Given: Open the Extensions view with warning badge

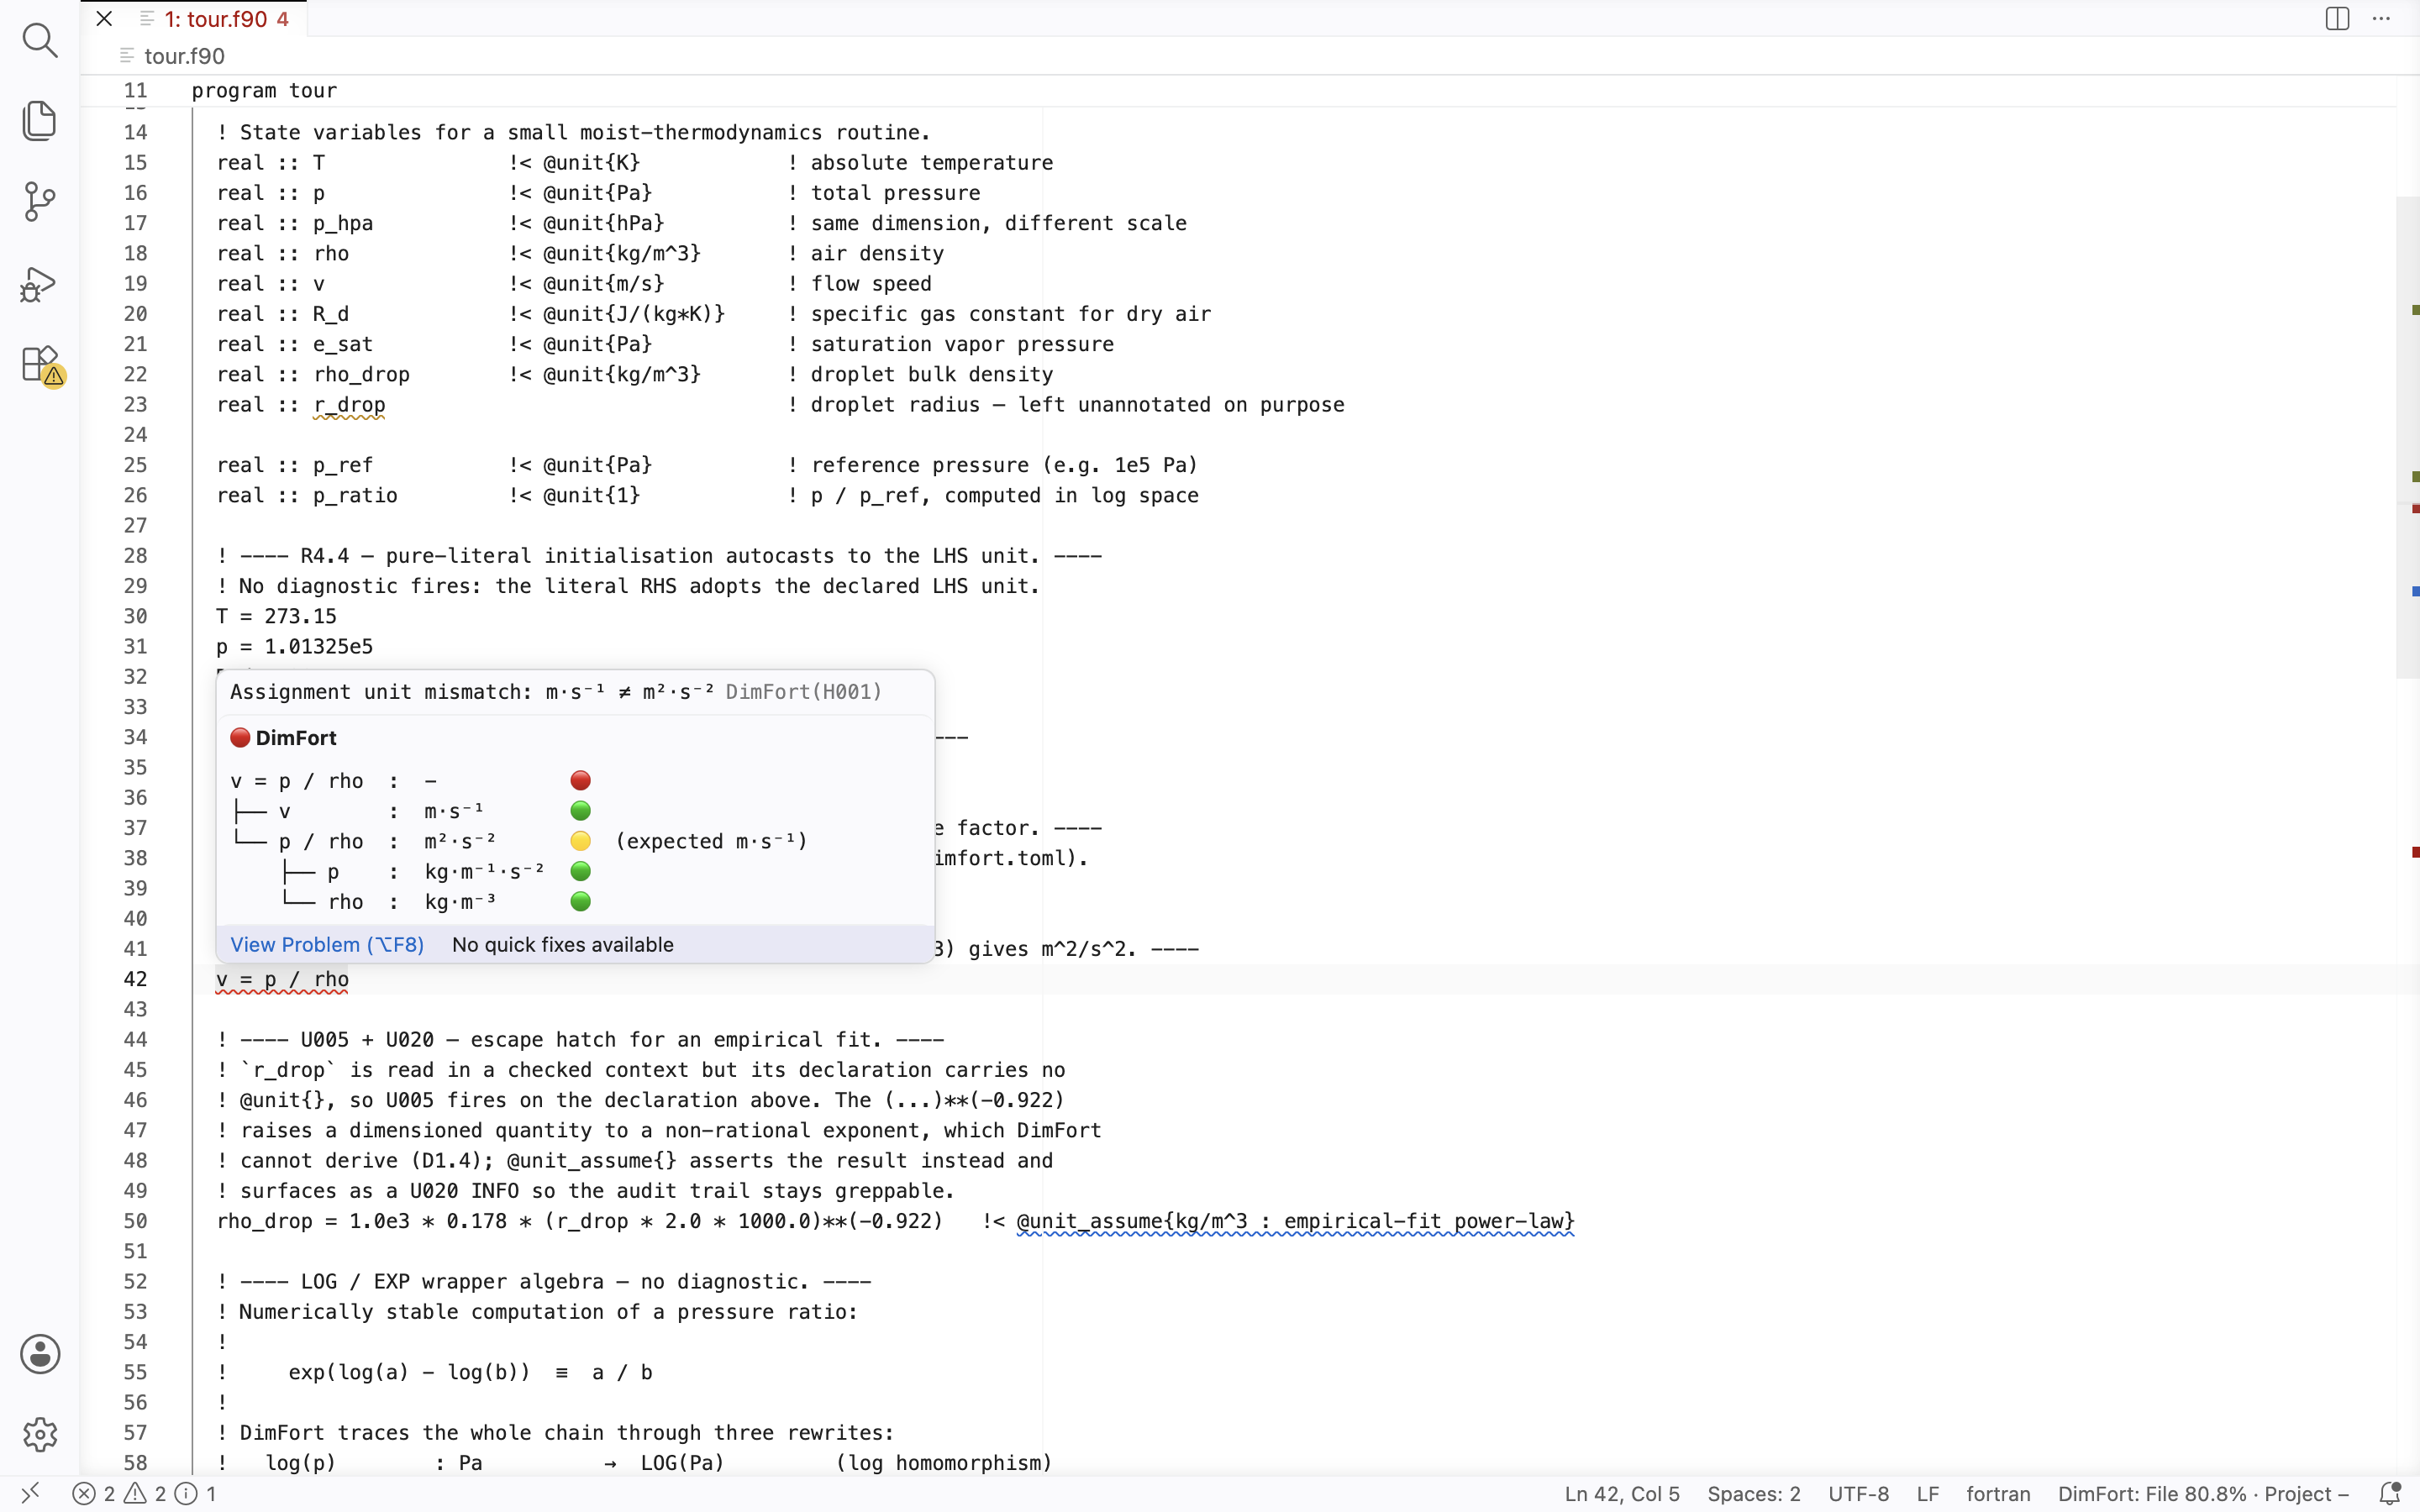Looking at the screenshot, I should [x=42, y=365].
